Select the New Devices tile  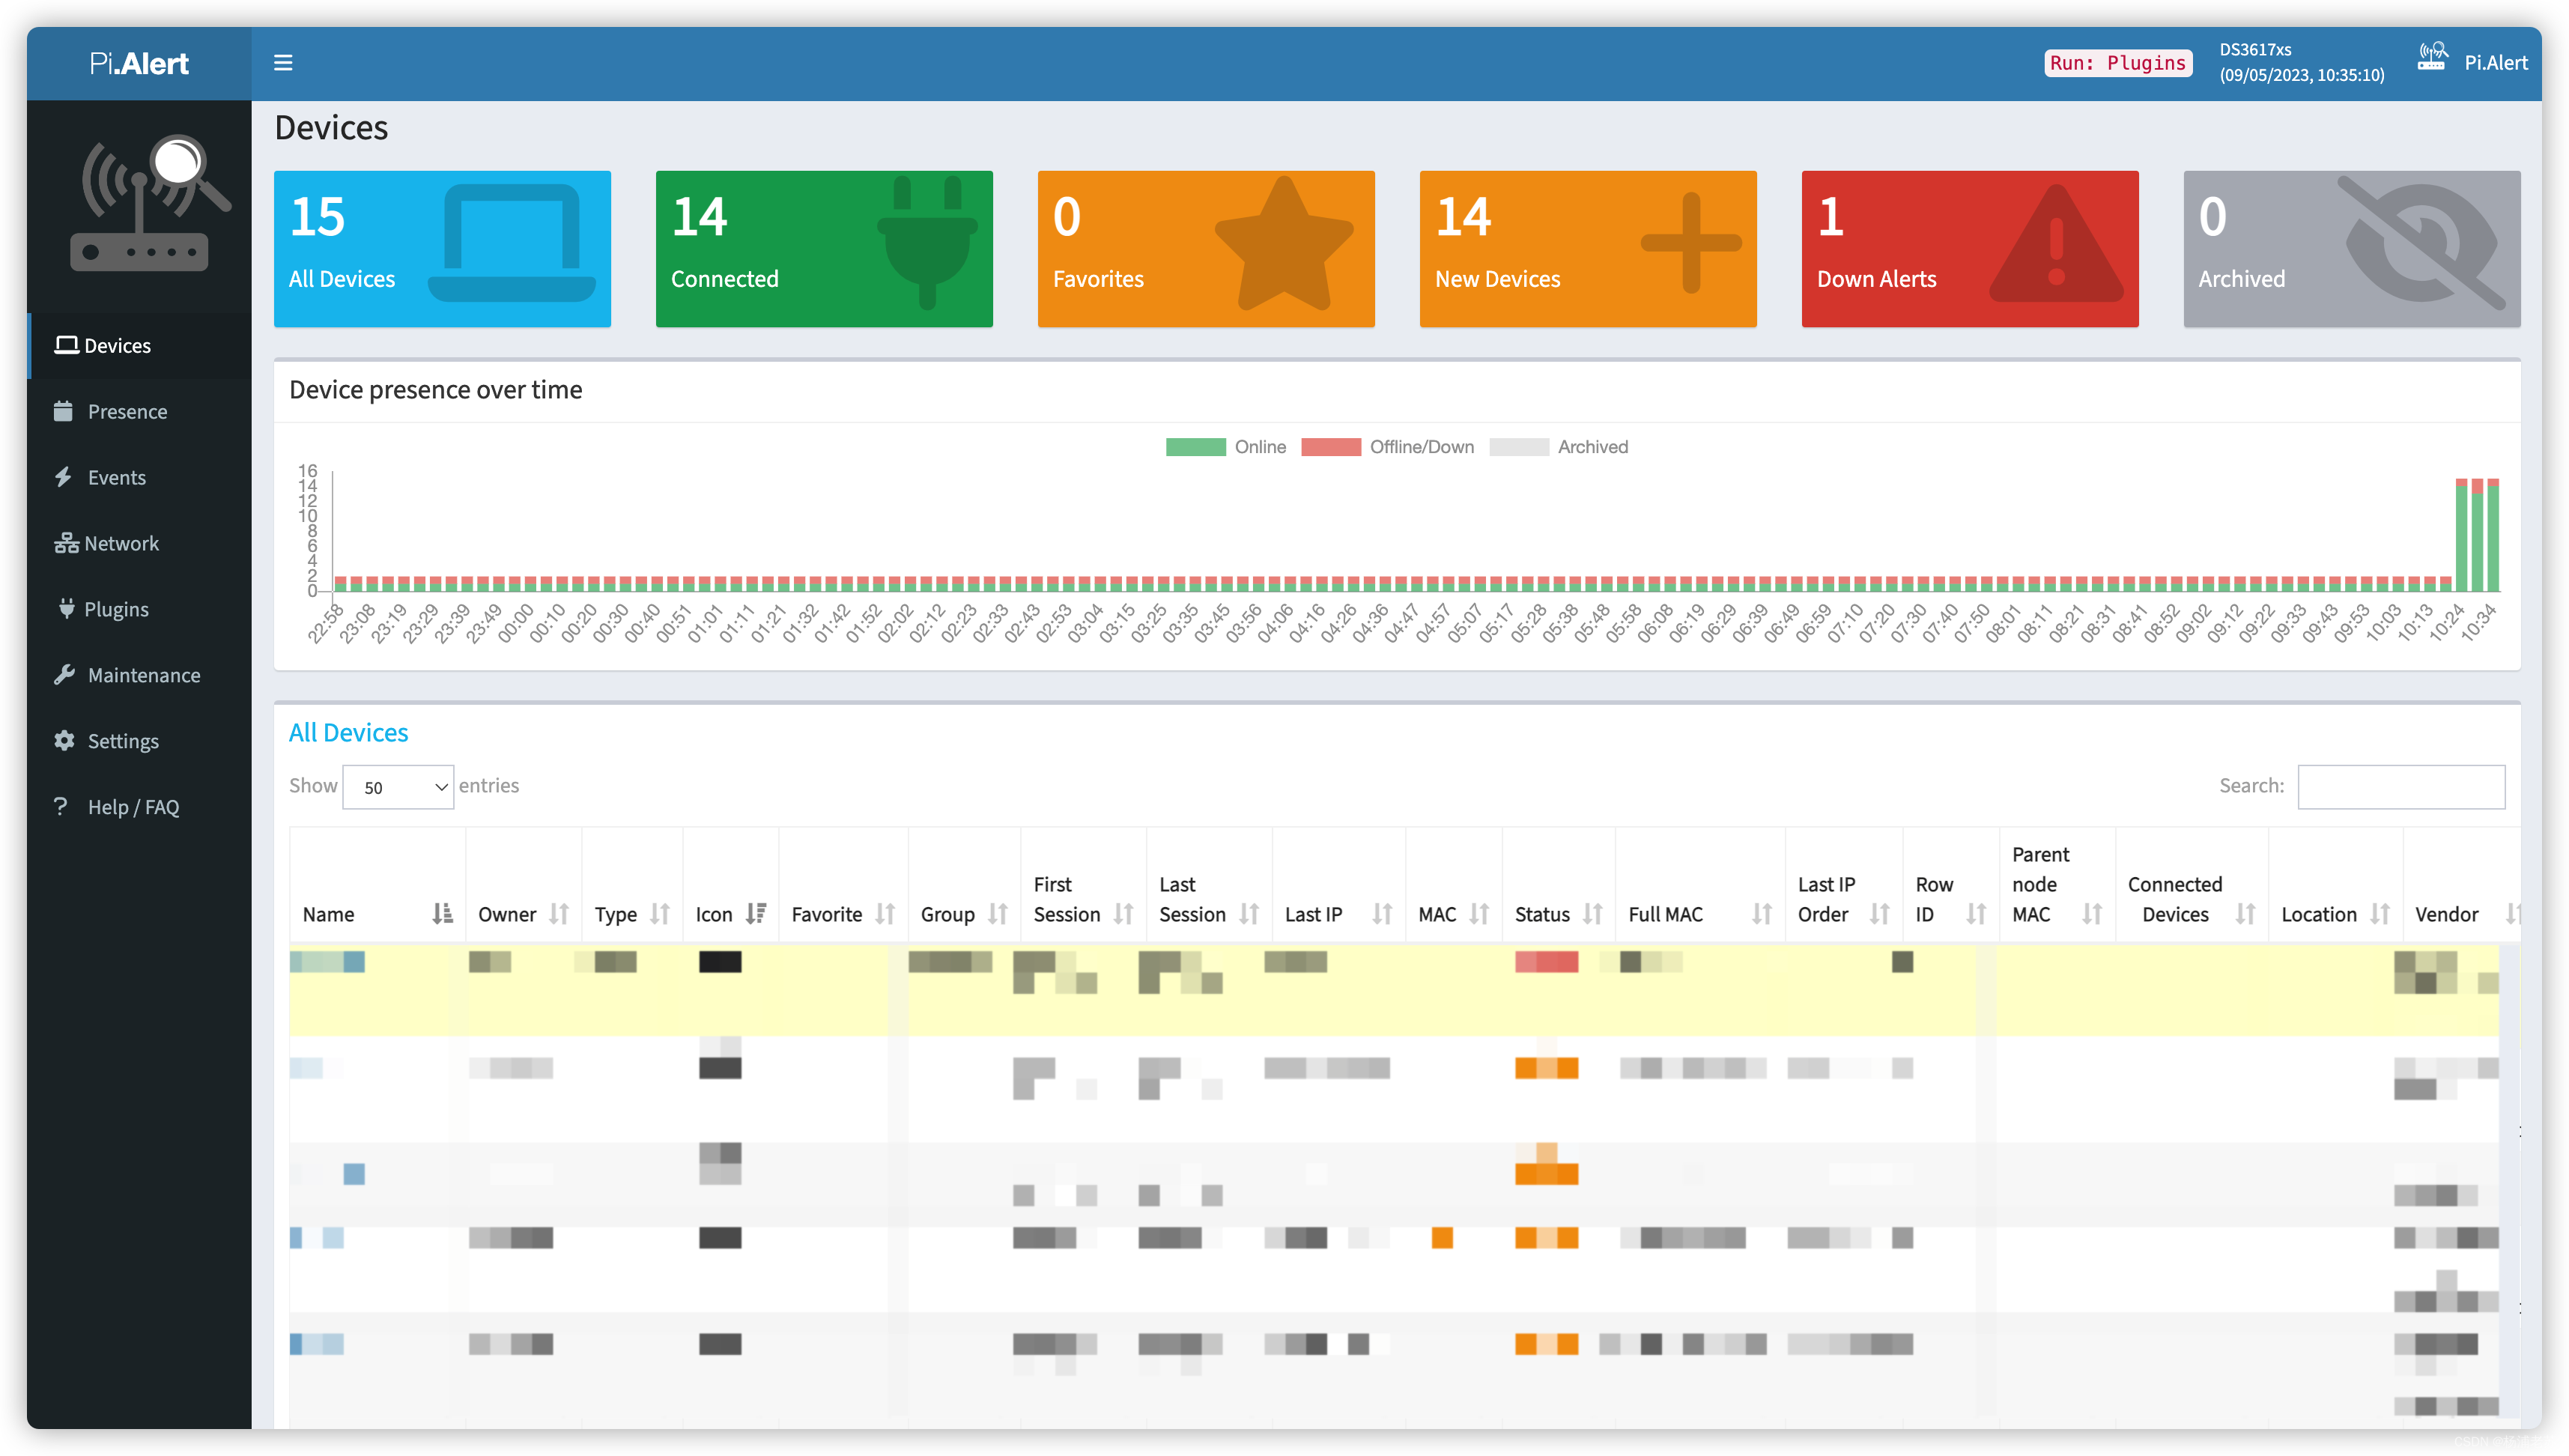pos(1586,247)
